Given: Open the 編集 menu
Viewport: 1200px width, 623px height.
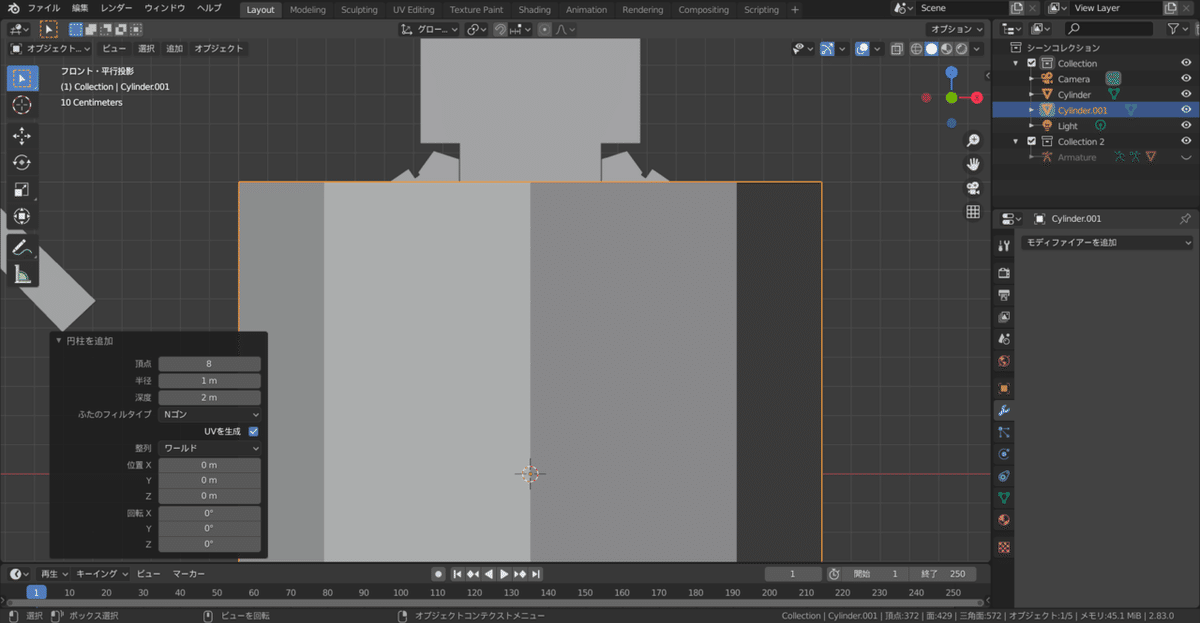Looking at the screenshot, I should [80, 8].
